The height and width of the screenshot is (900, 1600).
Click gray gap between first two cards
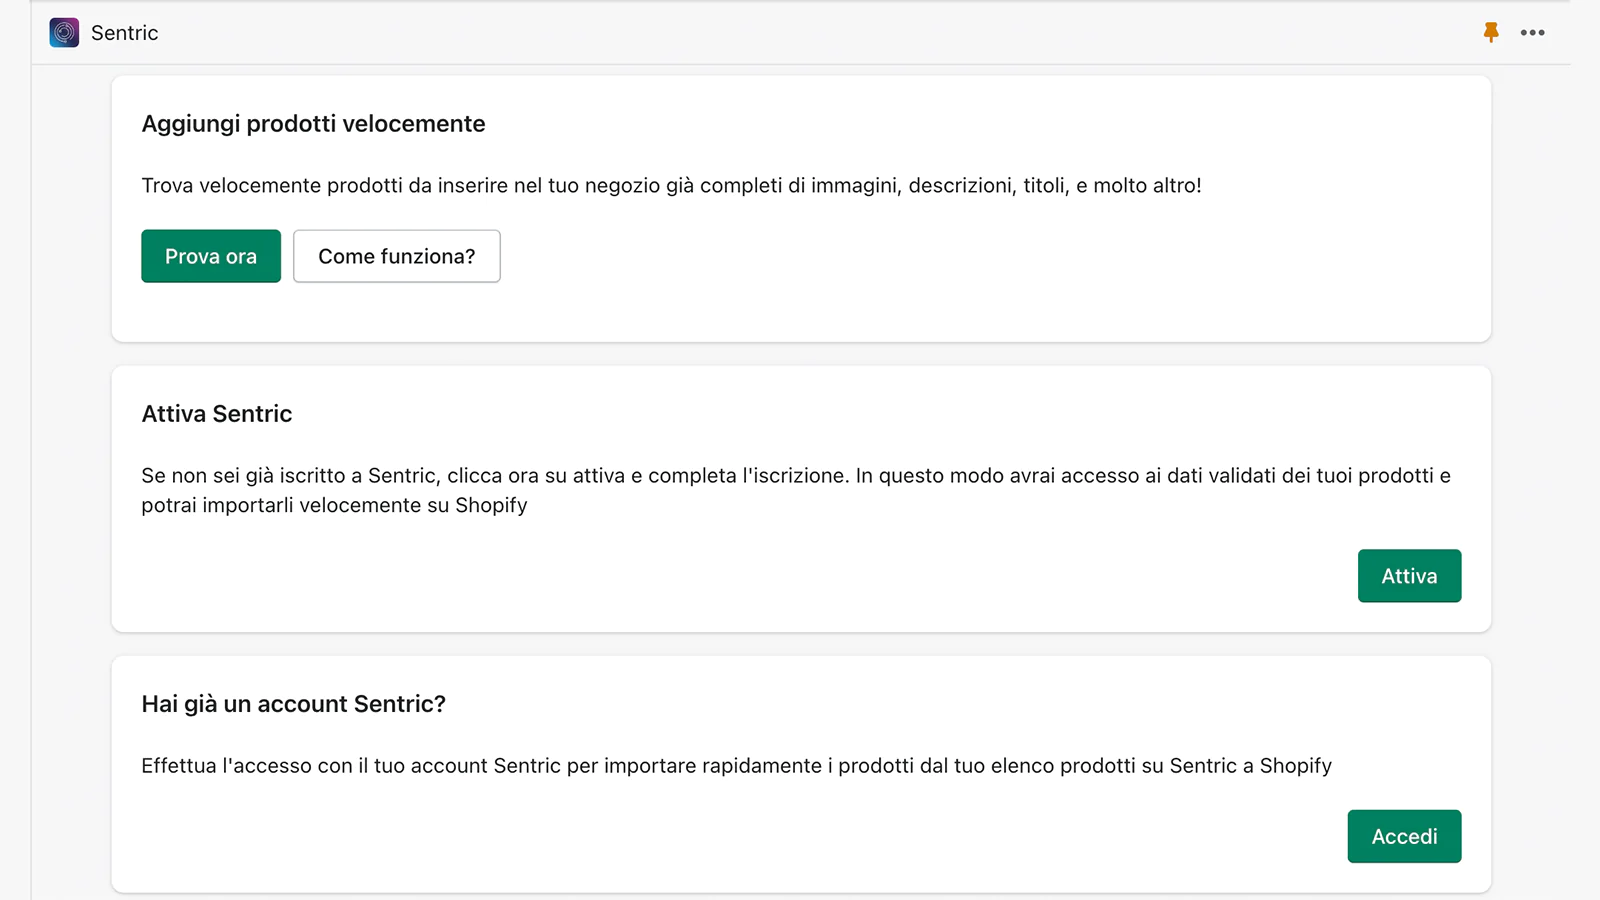(800, 354)
